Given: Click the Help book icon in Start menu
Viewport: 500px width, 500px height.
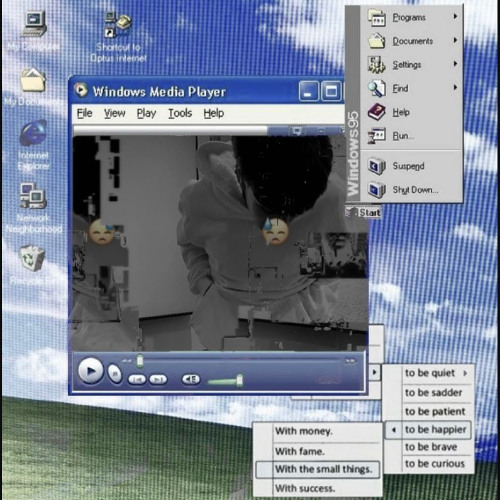Looking at the screenshot, I should click(x=377, y=112).
